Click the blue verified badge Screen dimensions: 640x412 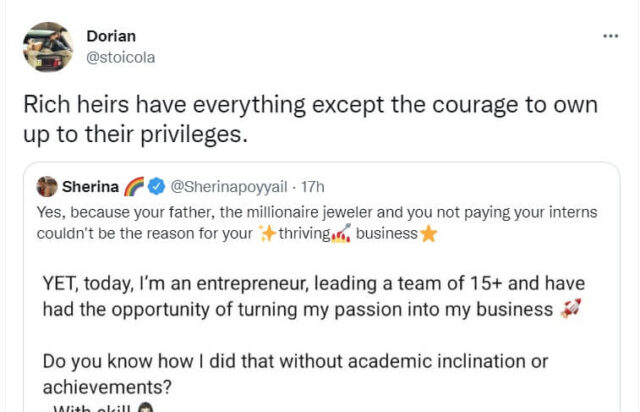click(156, 186)
